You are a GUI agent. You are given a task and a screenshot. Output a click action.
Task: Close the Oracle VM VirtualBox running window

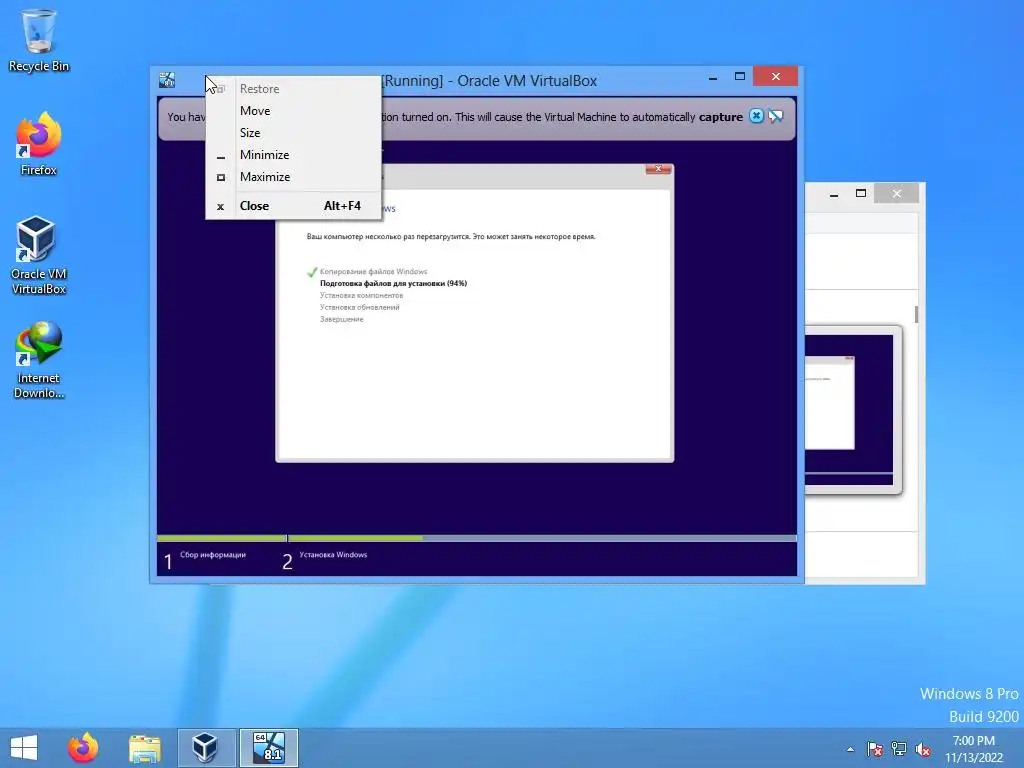coord(775,76)
